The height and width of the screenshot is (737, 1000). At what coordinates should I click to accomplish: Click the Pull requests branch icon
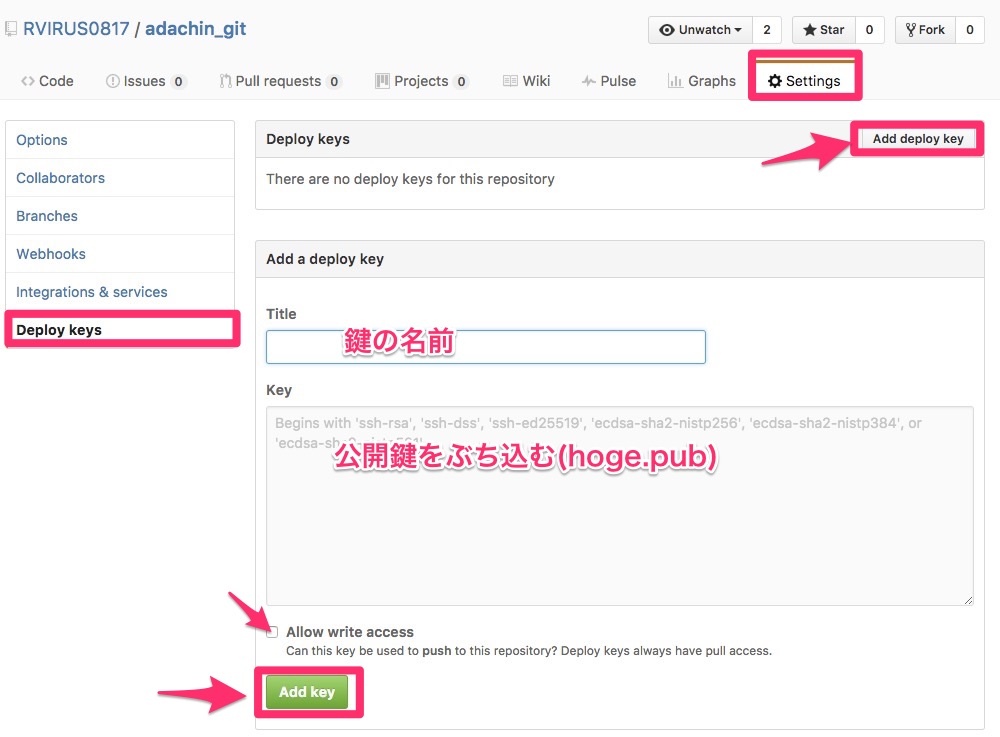click(x=225, y=81)
